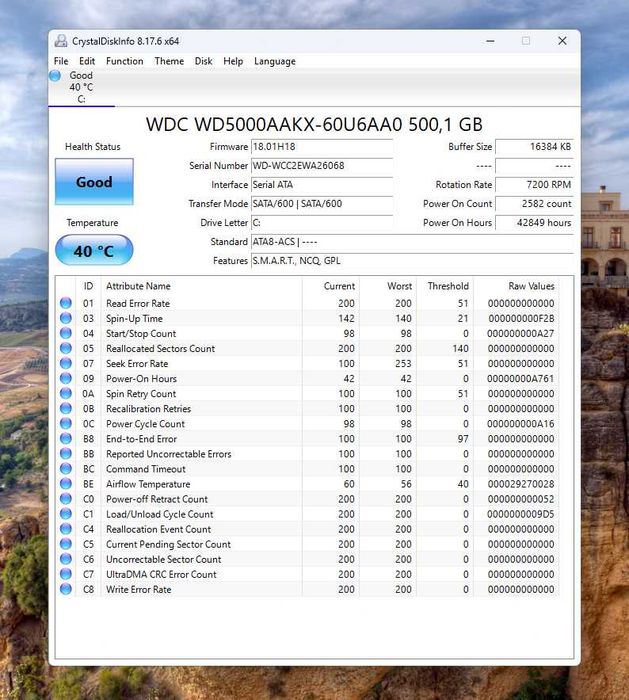Click the Standard field ATA8-ACS
The height and width of the screenshot is (700, 629).
click(x=412, y=242)
